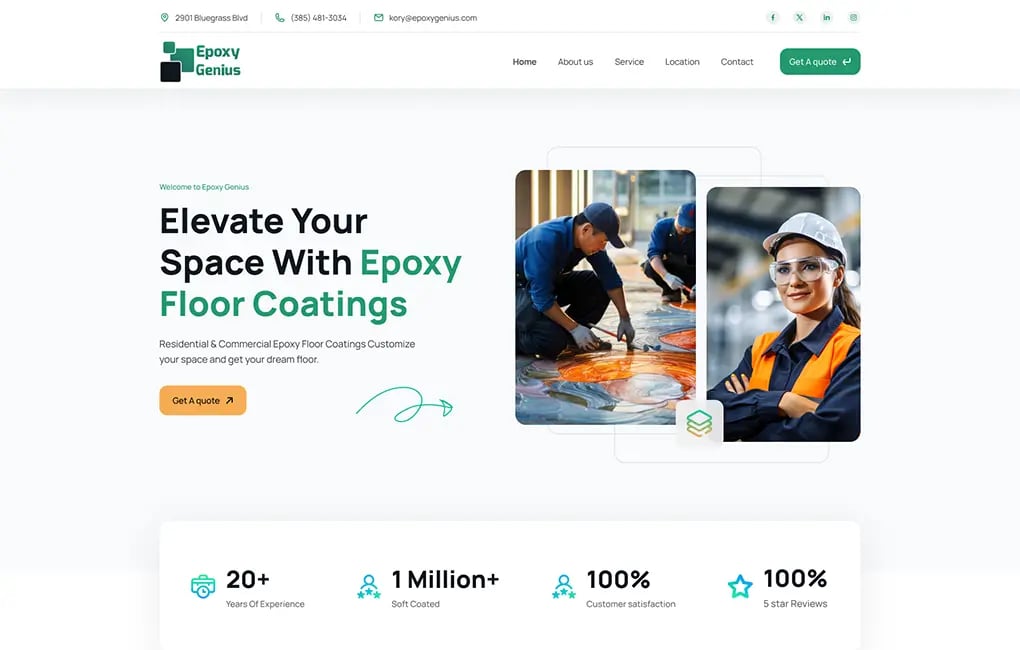Image resolution: width=1020 pixels, height=650 pixels.
Task: Click the phone handset icon
Action: click(x=280, y=18)
